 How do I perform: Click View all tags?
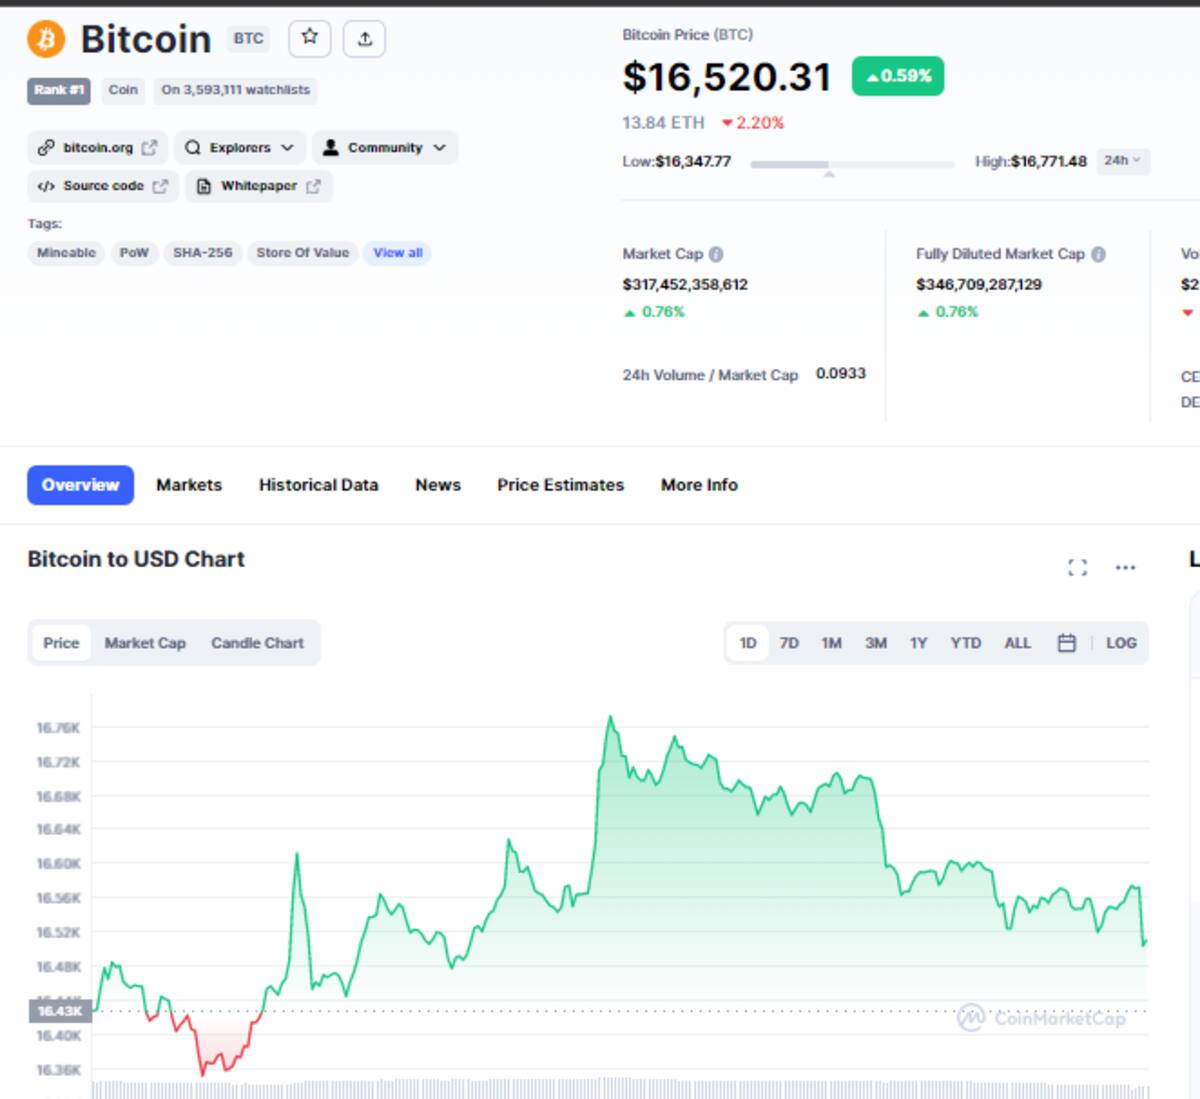[398, 253]
